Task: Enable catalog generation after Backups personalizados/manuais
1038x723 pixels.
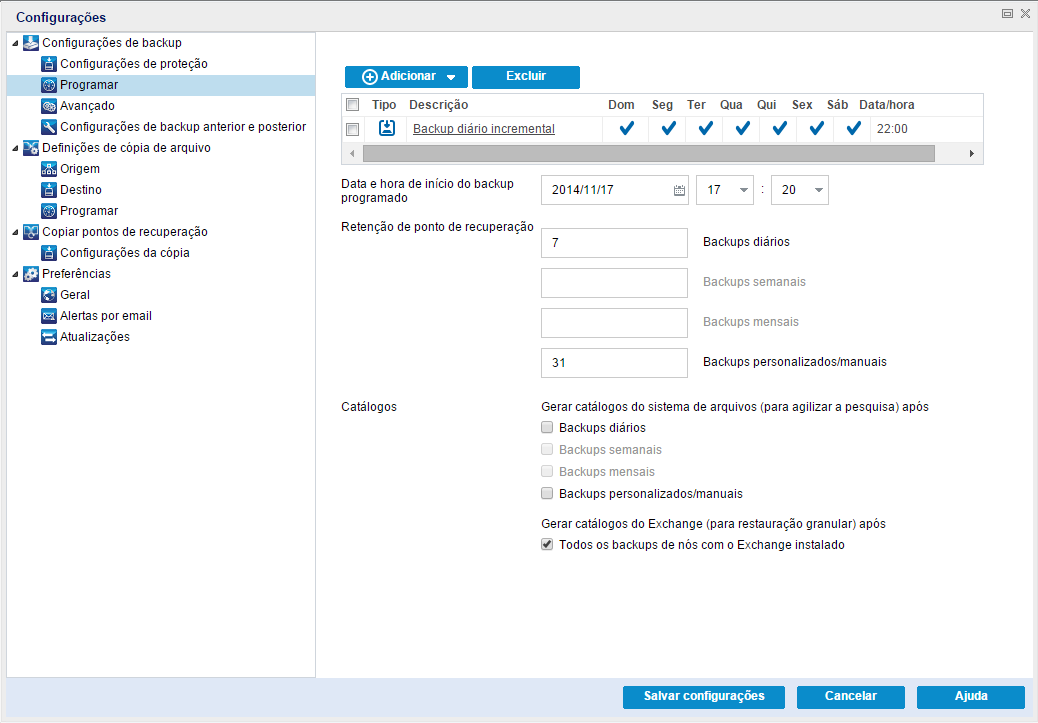Action: point(547,493)
